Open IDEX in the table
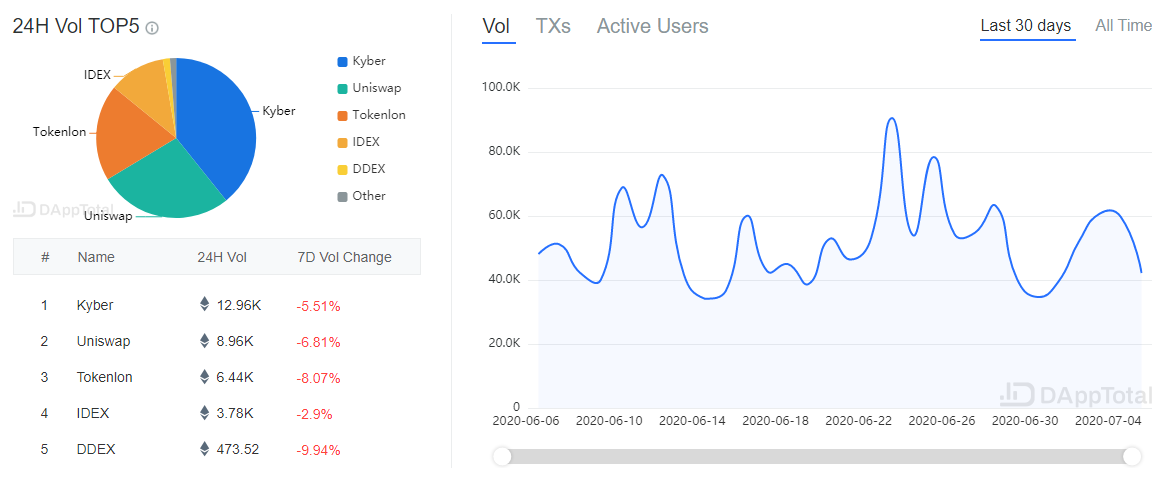 click(x=93, y=412)
